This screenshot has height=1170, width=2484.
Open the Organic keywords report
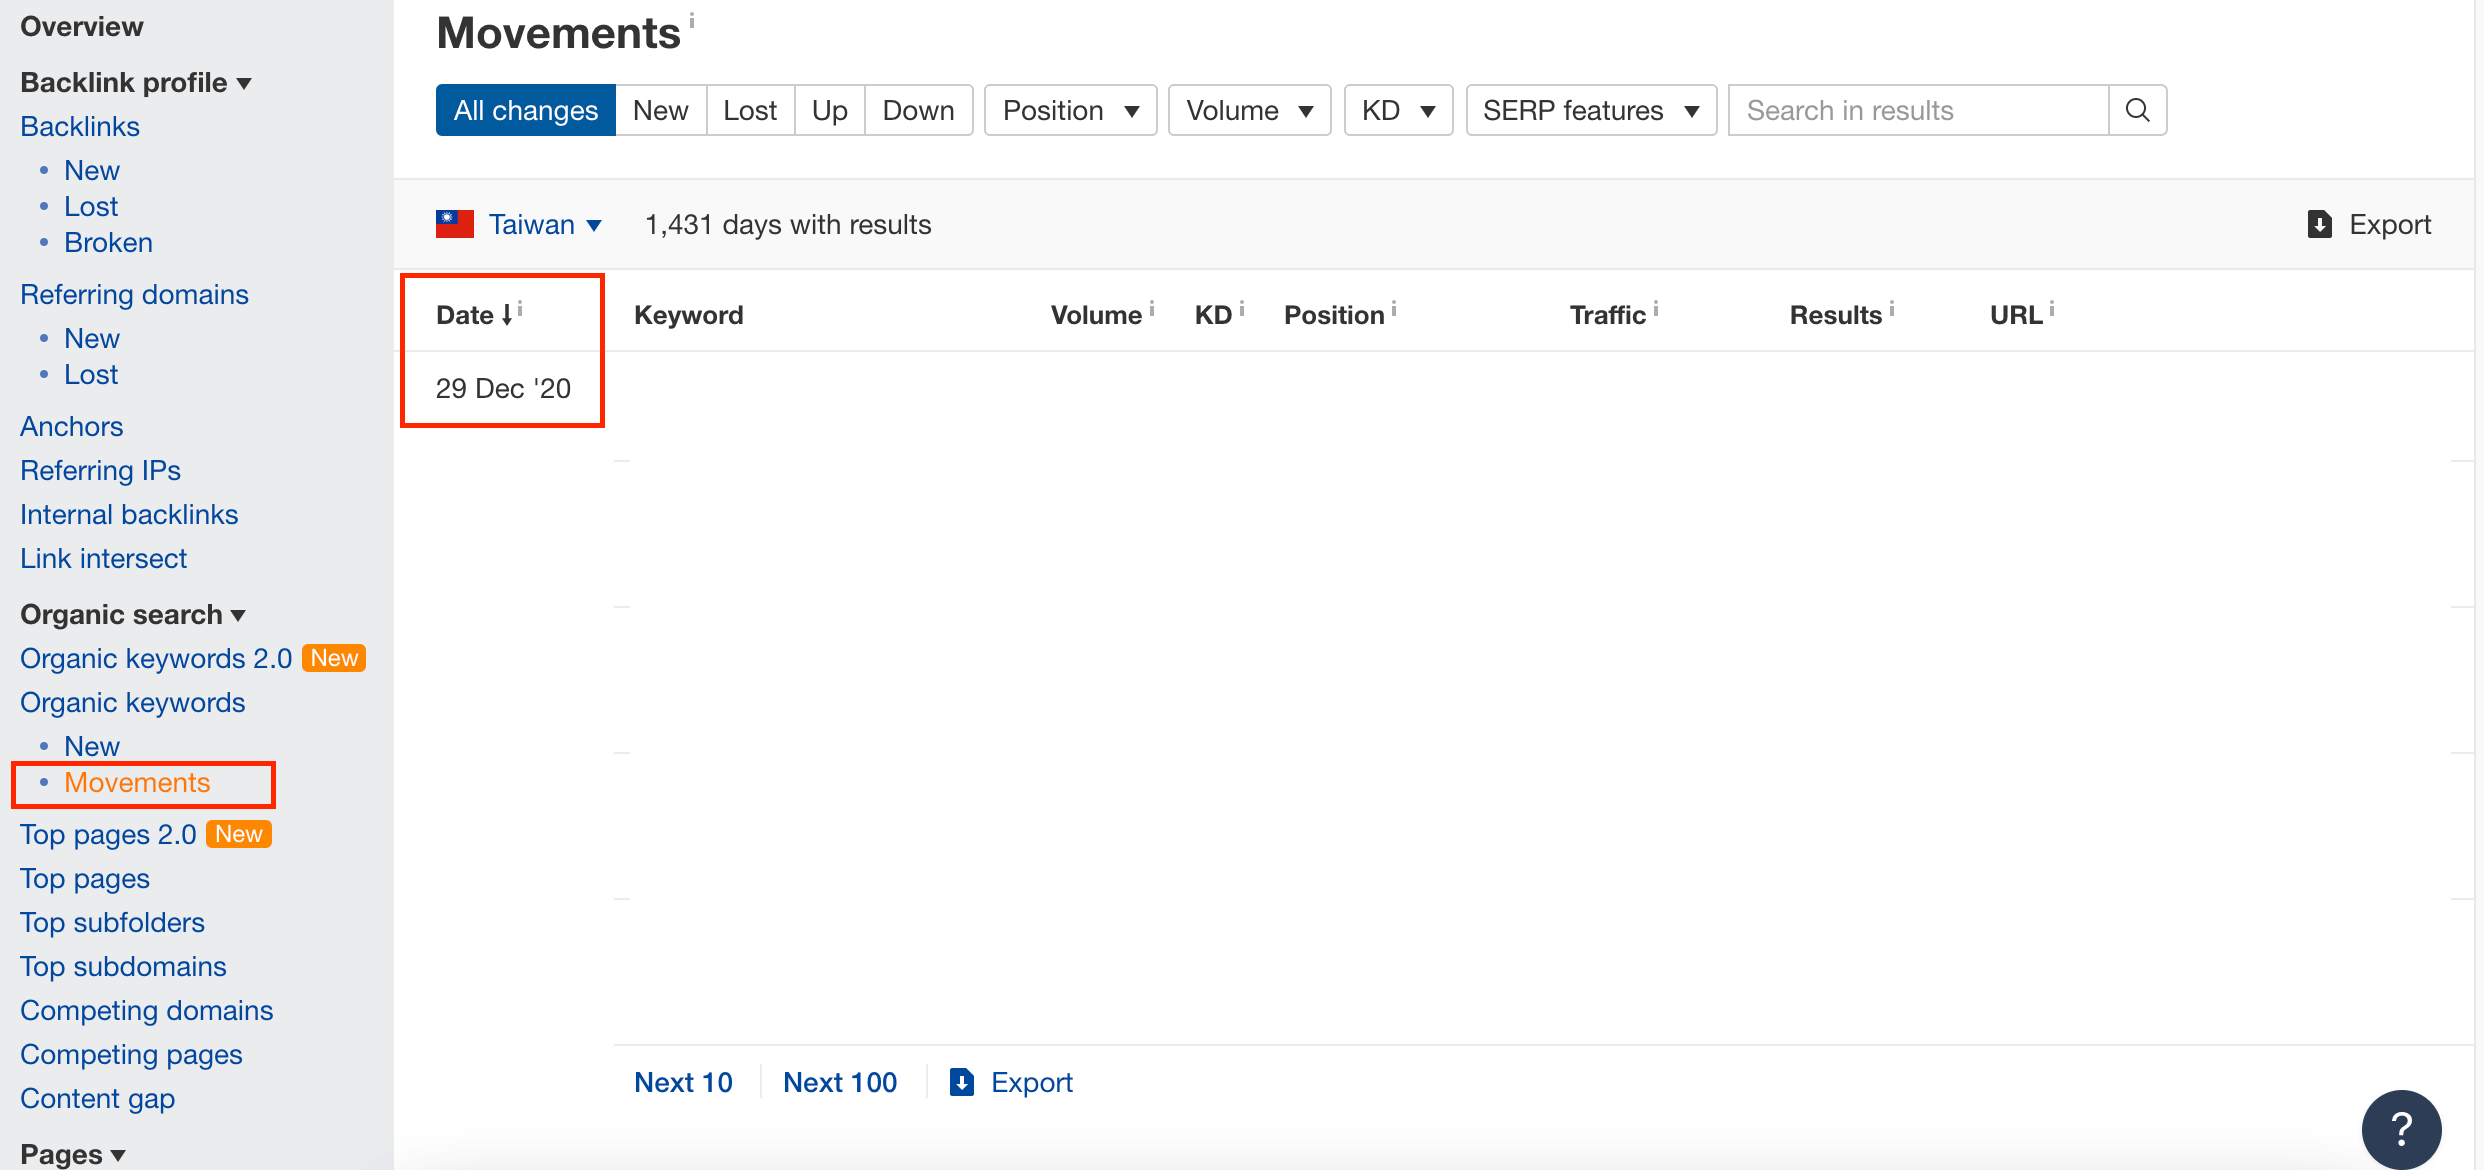tap(132, 702)
